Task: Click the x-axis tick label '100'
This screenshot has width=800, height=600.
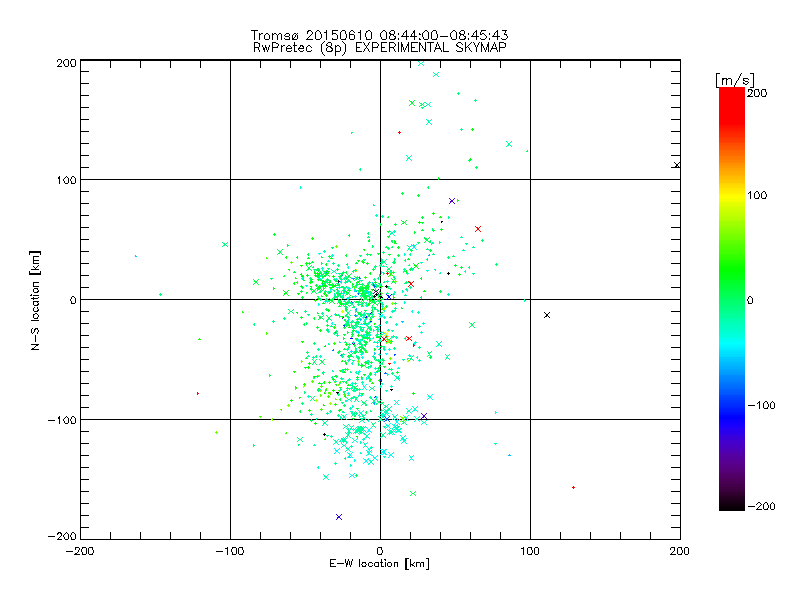Action: (x=530, y=551)
